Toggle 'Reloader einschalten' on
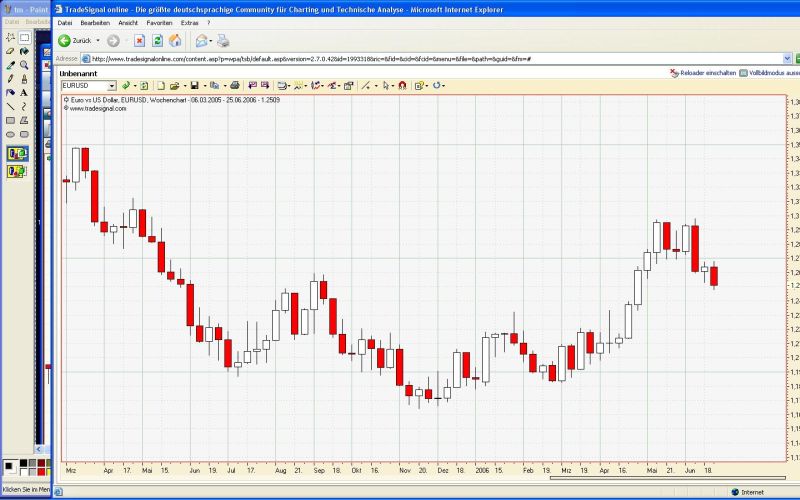The height and width of the screenshot is (500, 800). 704,73
